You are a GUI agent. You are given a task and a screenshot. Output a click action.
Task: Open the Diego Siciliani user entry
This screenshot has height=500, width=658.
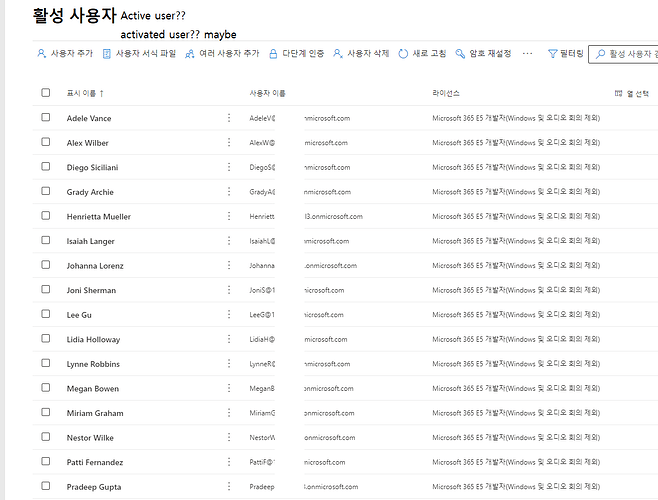(x=92, y=167)
